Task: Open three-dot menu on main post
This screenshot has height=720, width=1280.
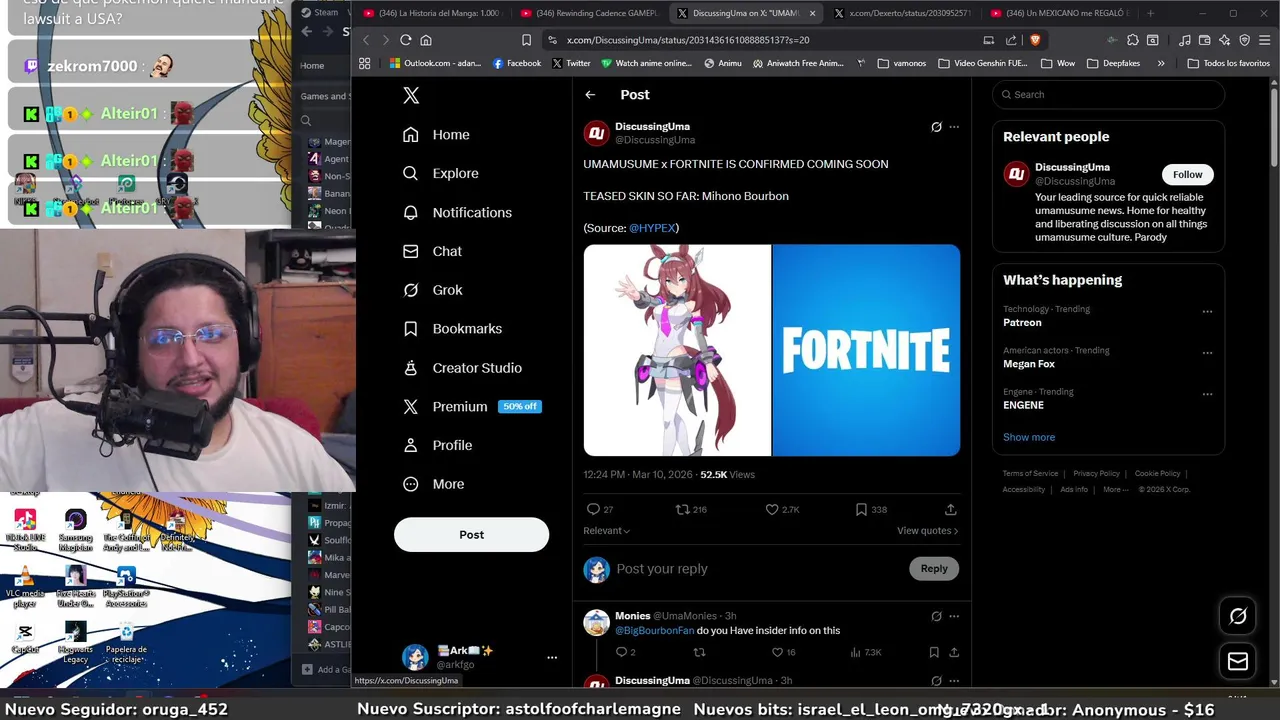Action: click(x=954, y=127)
